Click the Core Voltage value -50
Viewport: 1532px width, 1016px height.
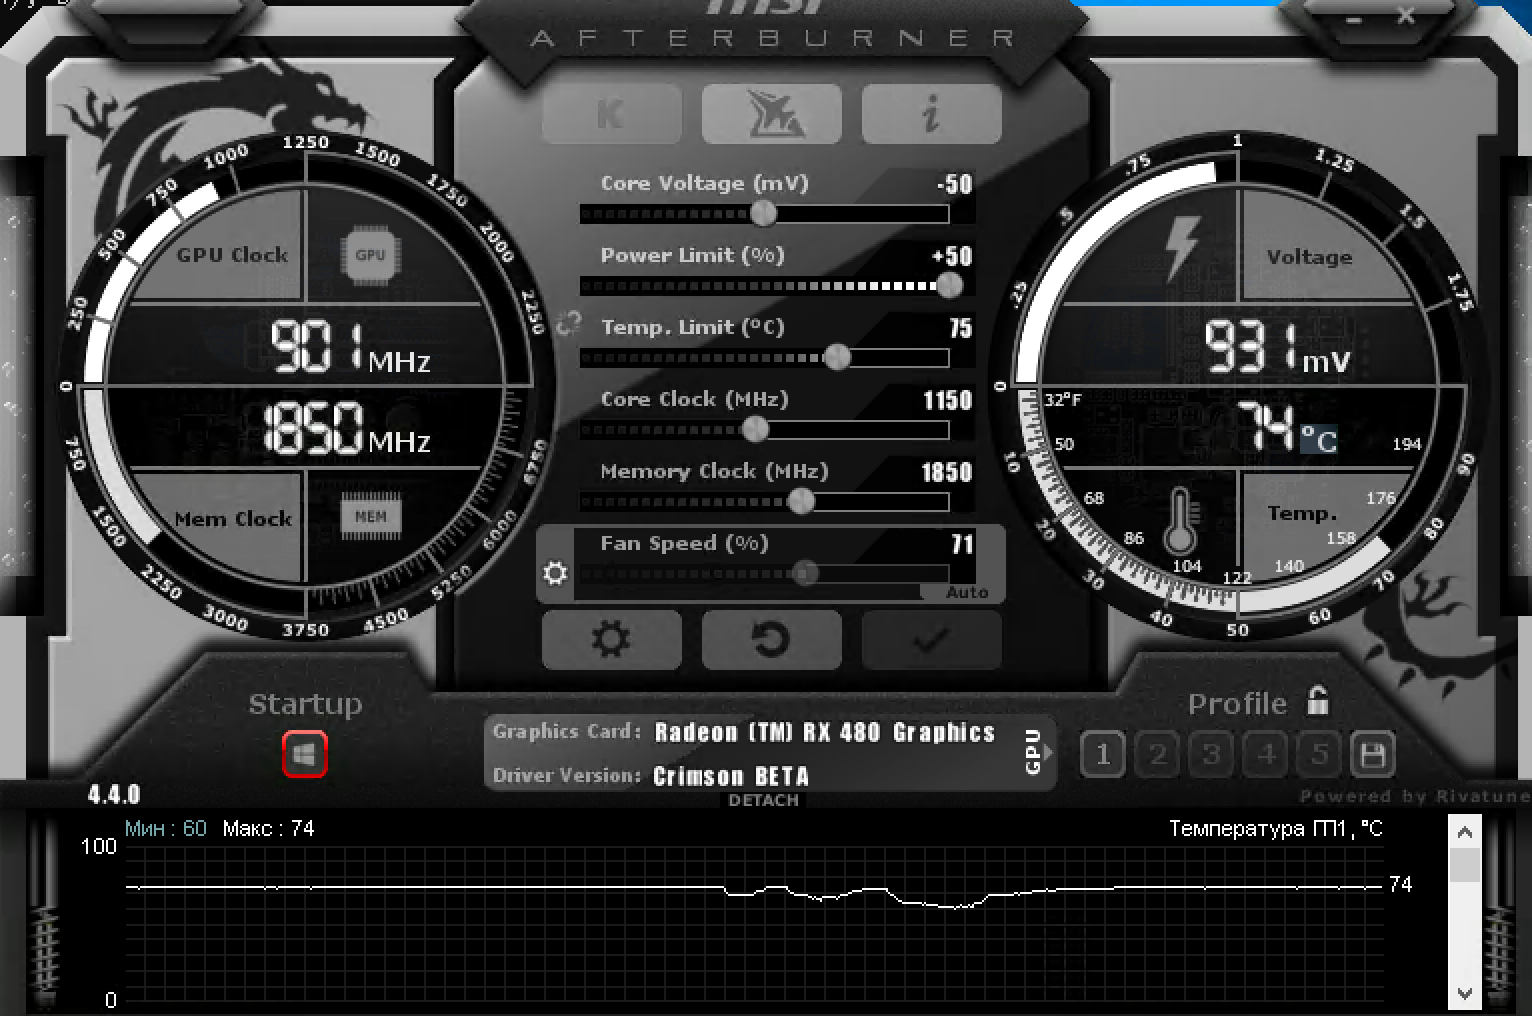click(955, 184)
